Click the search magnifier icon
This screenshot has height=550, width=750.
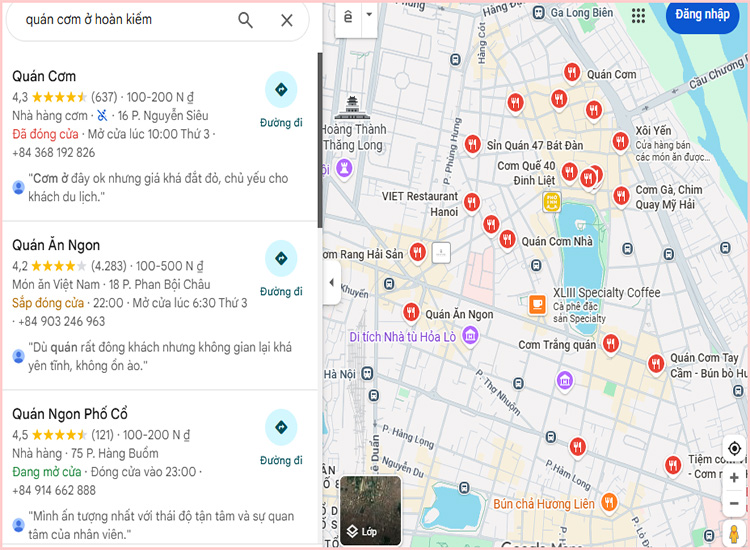[x=245, y=20]
